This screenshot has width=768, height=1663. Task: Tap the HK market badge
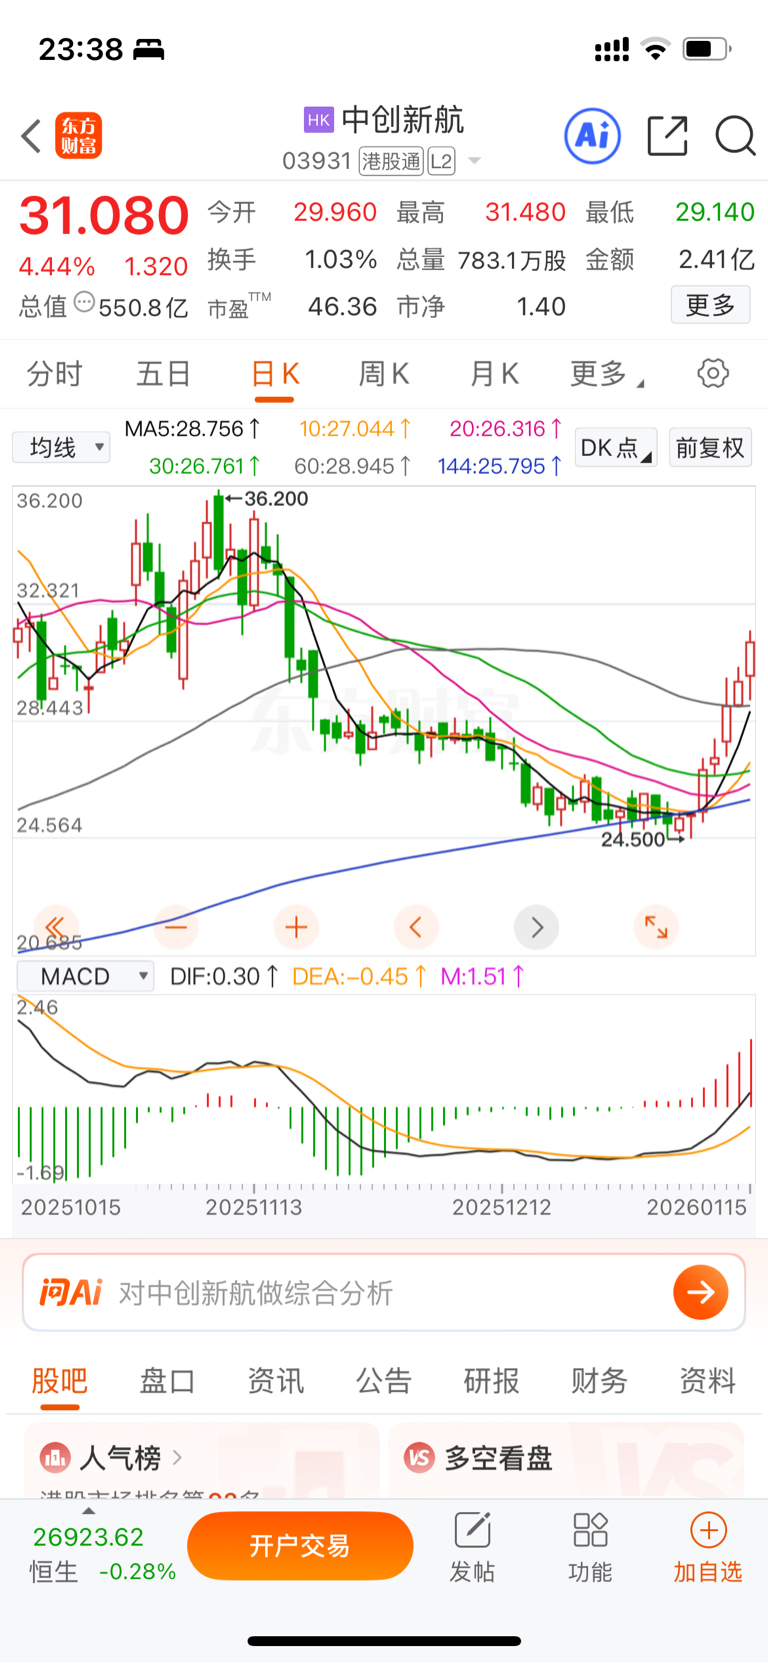pyautogui.click(x=318, y=120)
